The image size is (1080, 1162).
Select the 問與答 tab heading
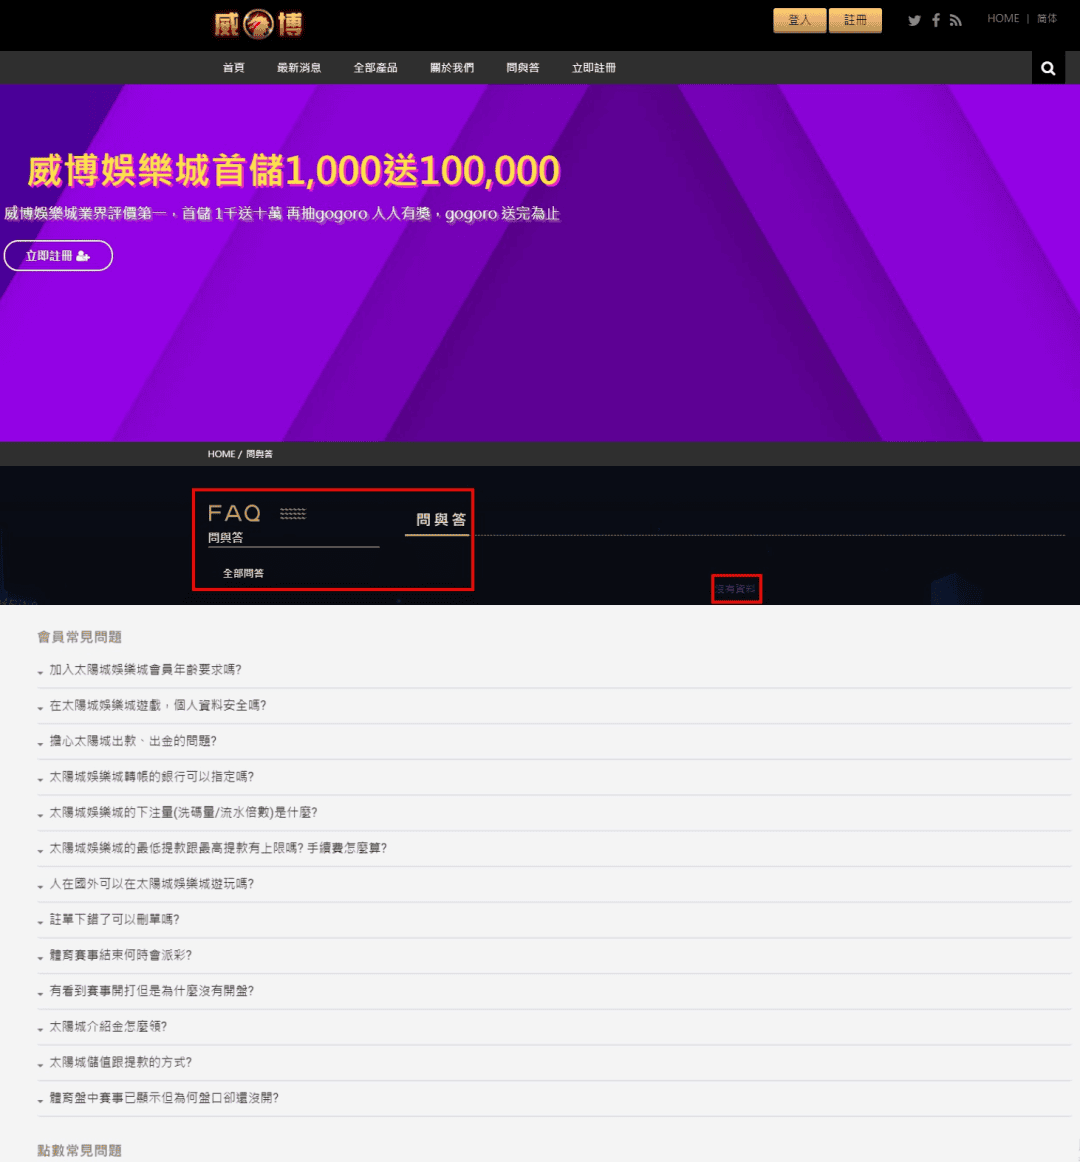(x=440, y=519)
